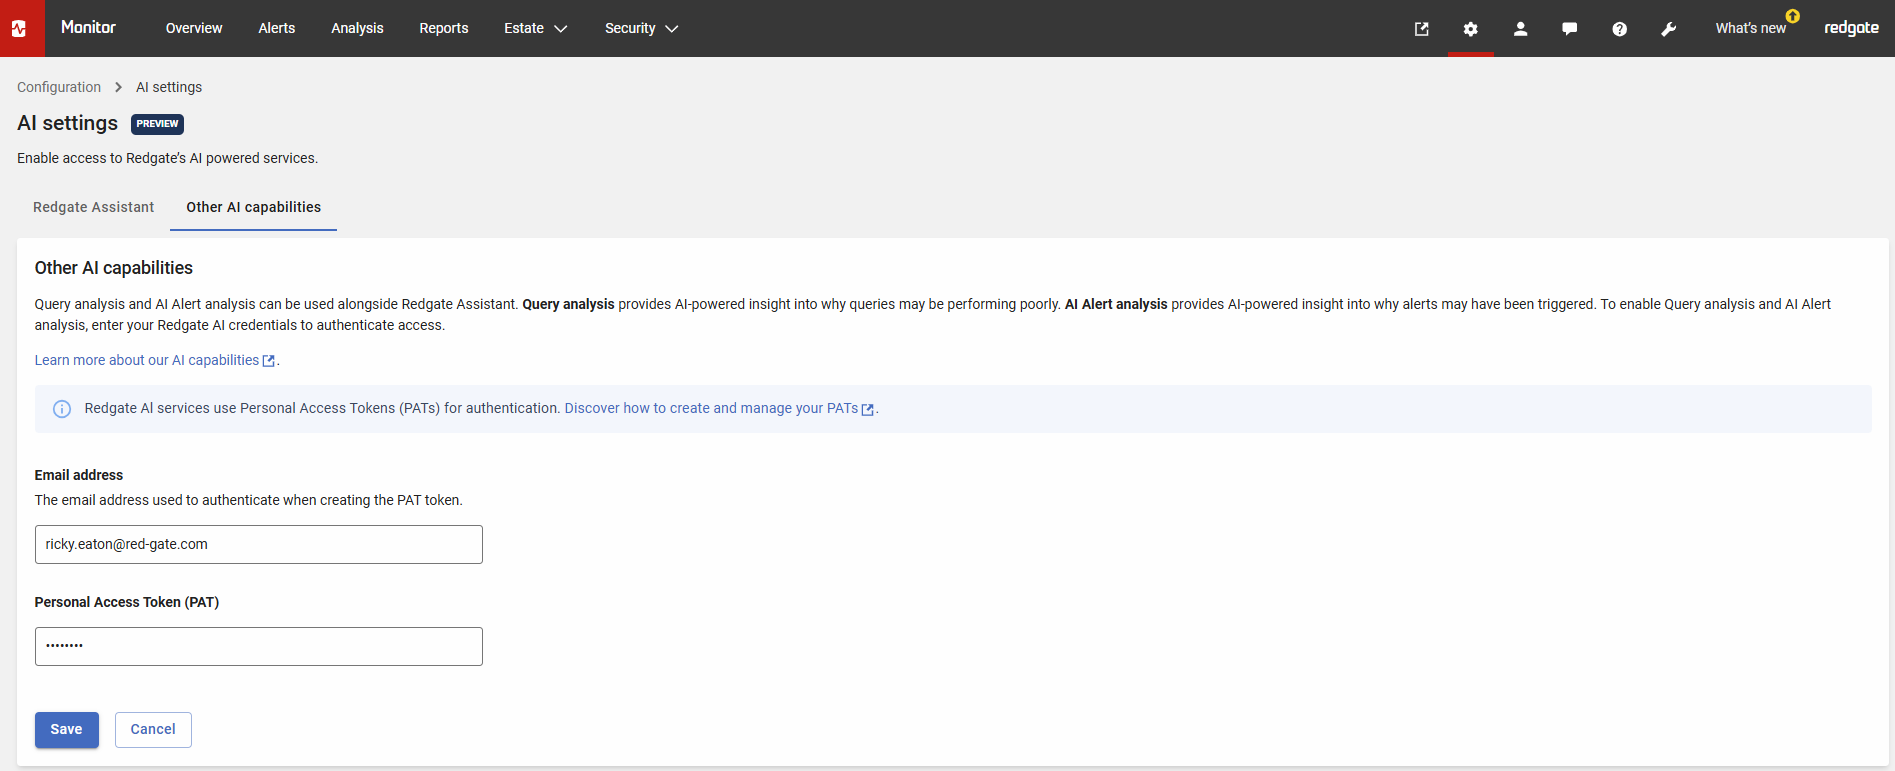Screen dimensions: 1895x771
Task: Open the Configuration gear icon
Action: pos(1470,29)
